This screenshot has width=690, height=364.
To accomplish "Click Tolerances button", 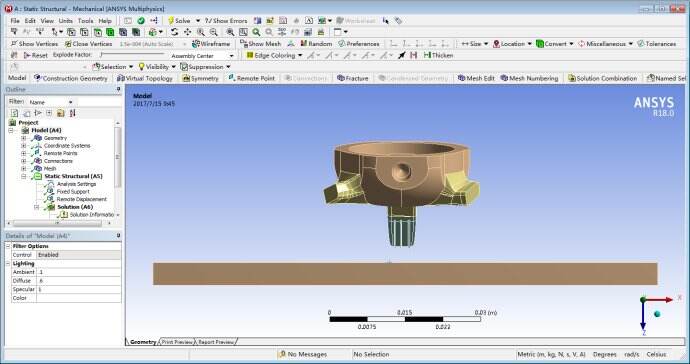I will tap(657, 44).
